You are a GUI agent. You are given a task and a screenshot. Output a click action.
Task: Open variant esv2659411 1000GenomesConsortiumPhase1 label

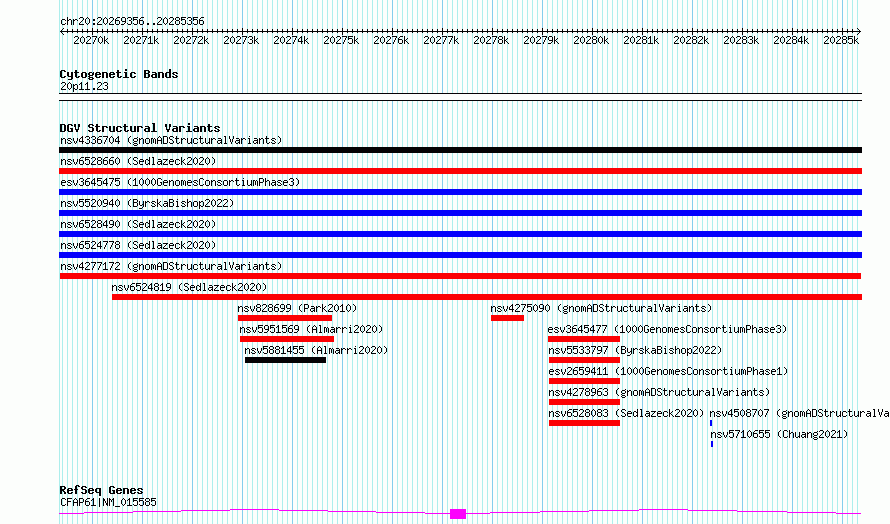668,371
